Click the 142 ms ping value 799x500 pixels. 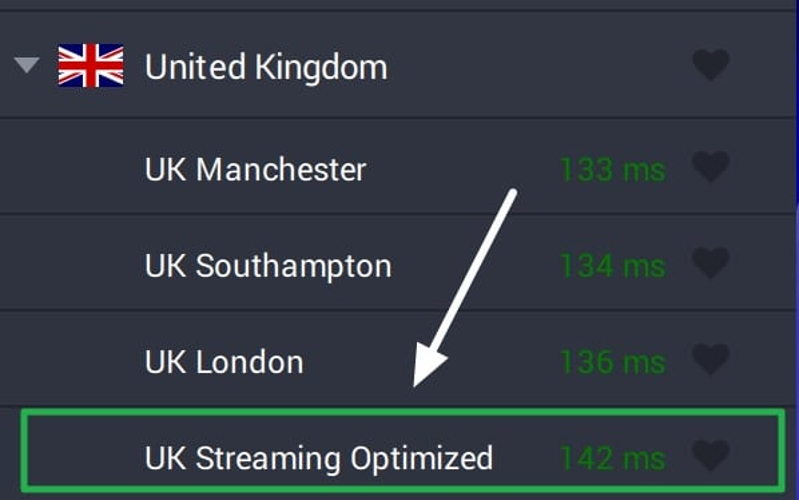pyautogui.click(x=611, y=458)
